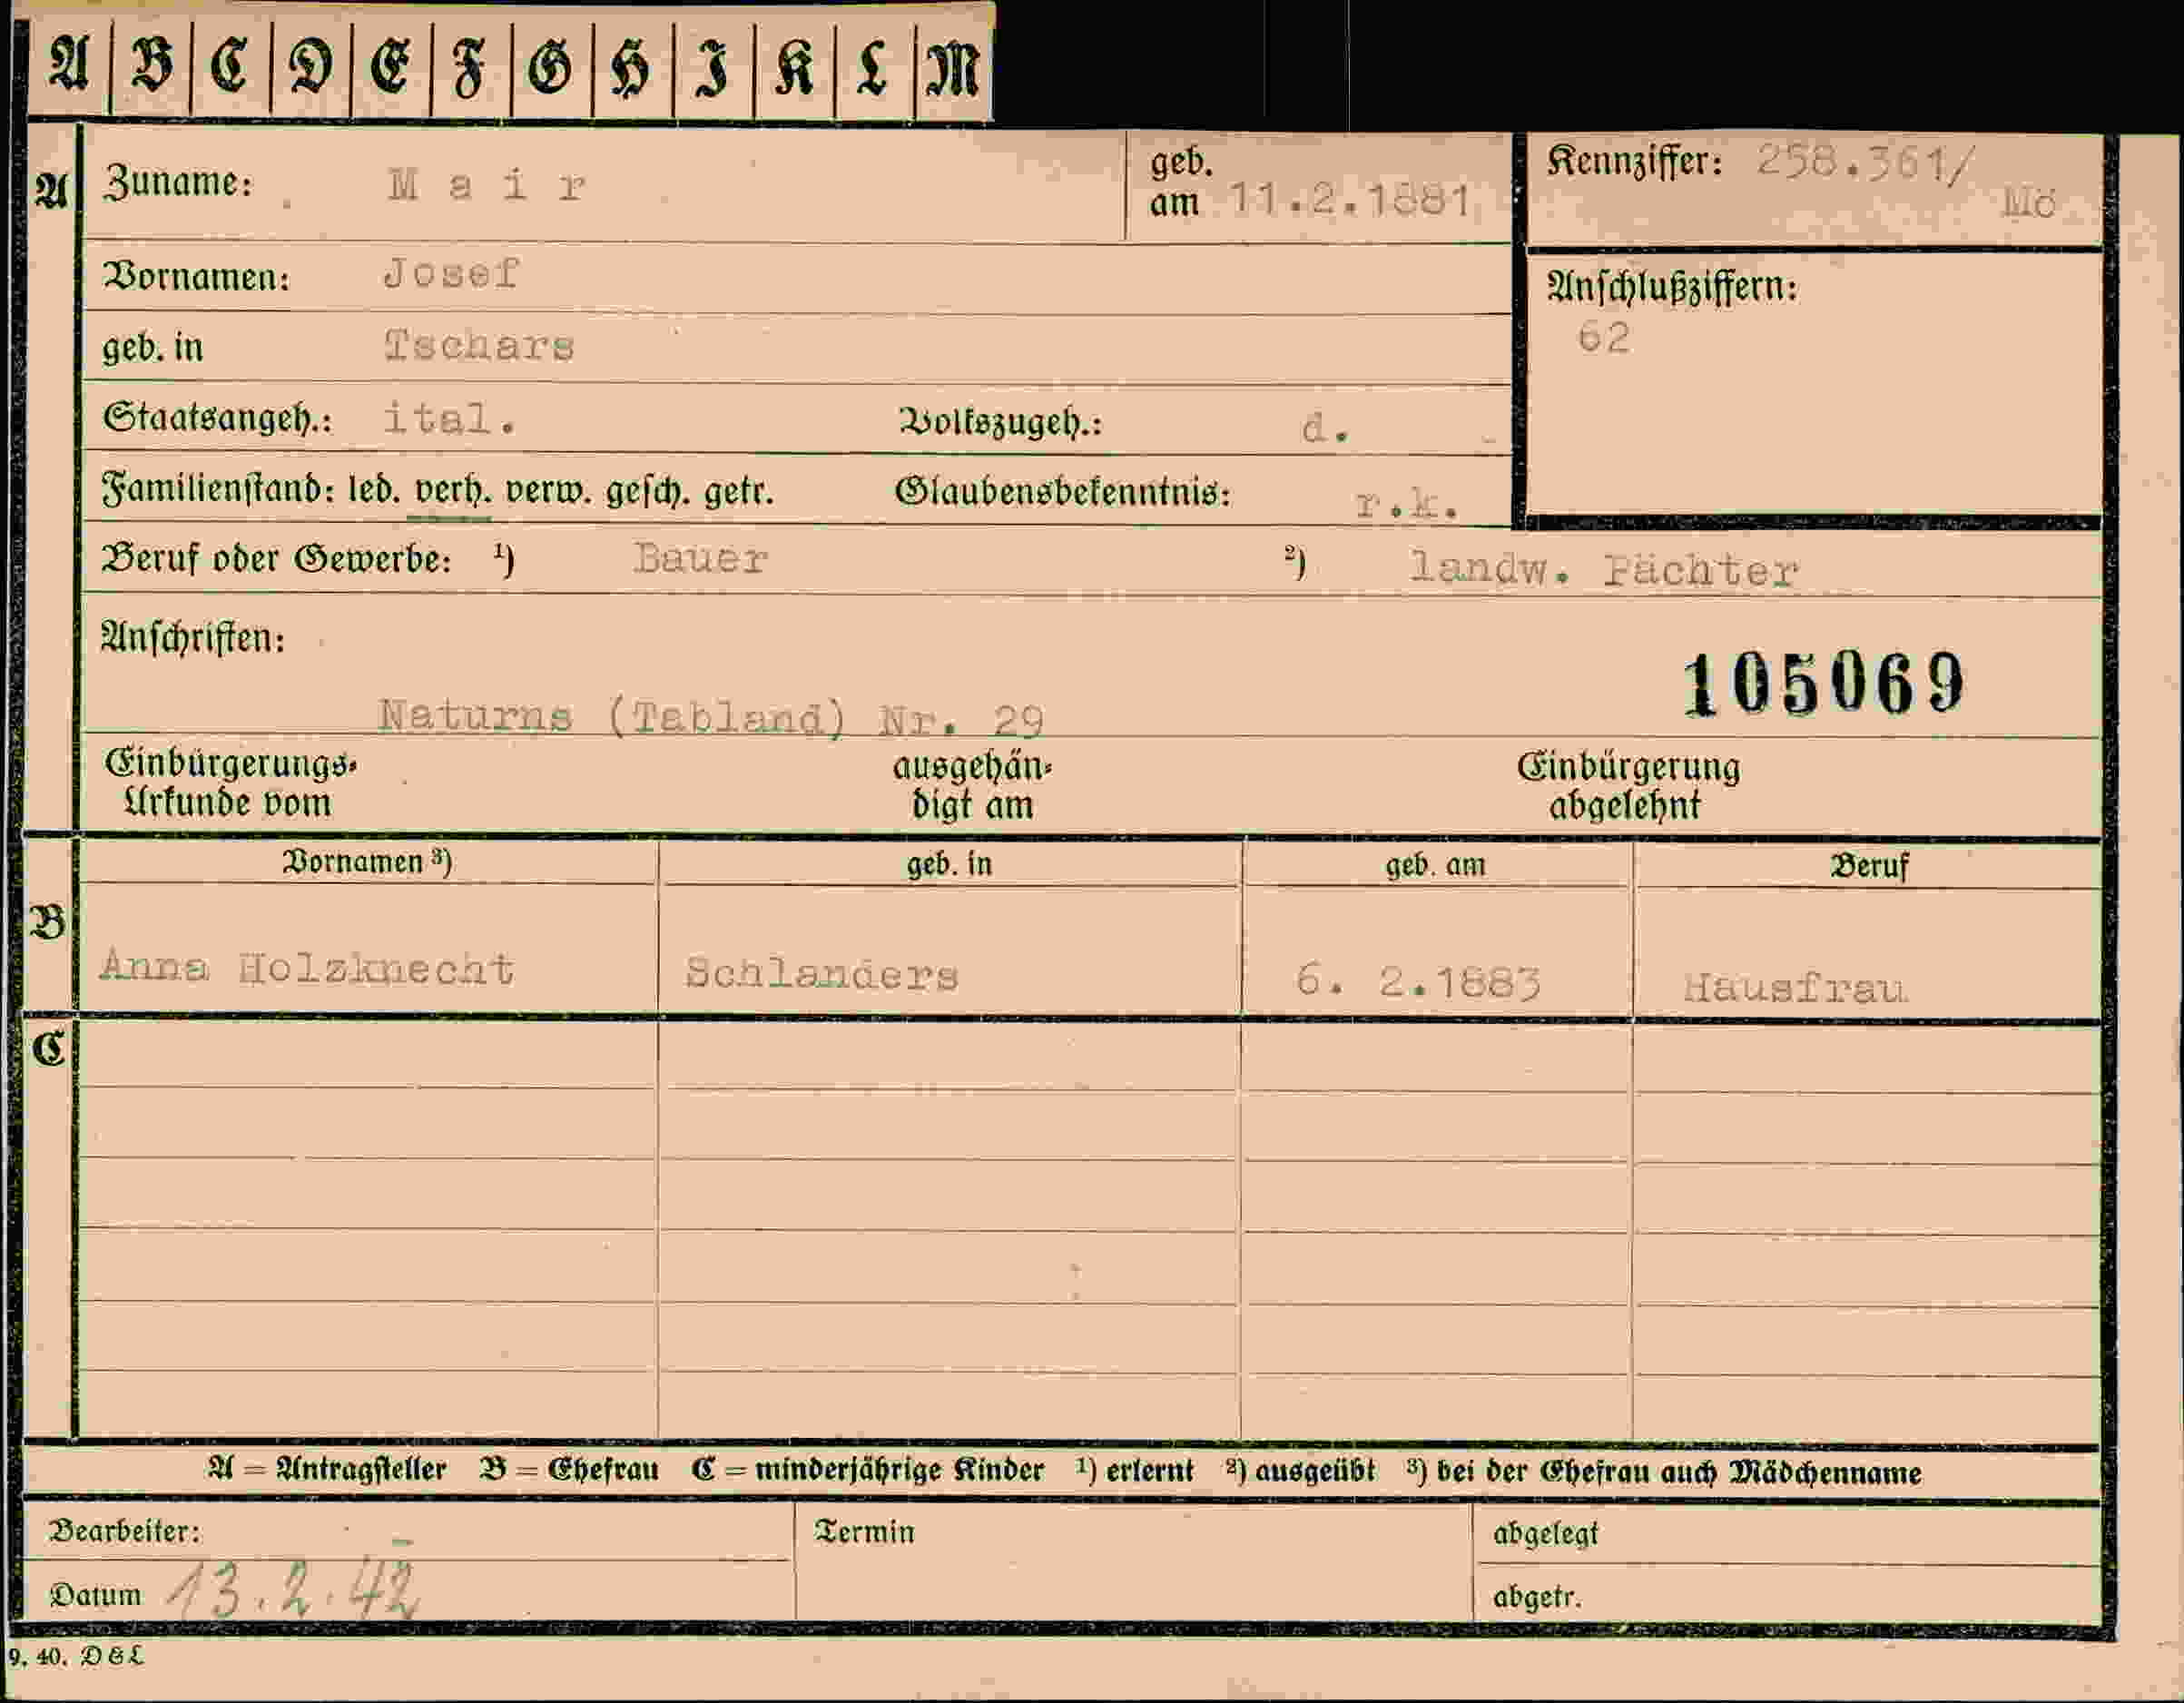Click the 'Termin' label
Image resolution: width=2184 pixels, height=1703 pixels.
[x=865, y=1532]
